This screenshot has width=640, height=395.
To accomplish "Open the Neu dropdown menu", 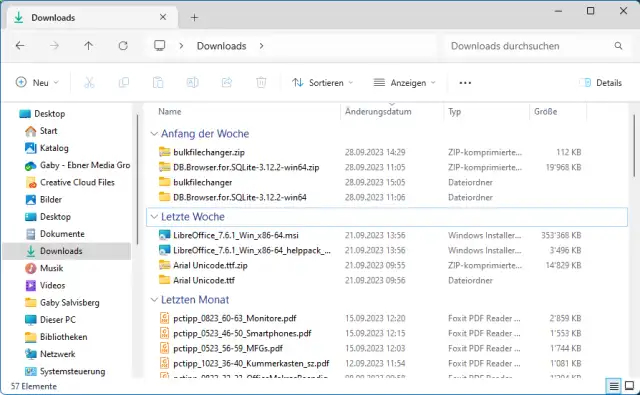I will [37, 83].
